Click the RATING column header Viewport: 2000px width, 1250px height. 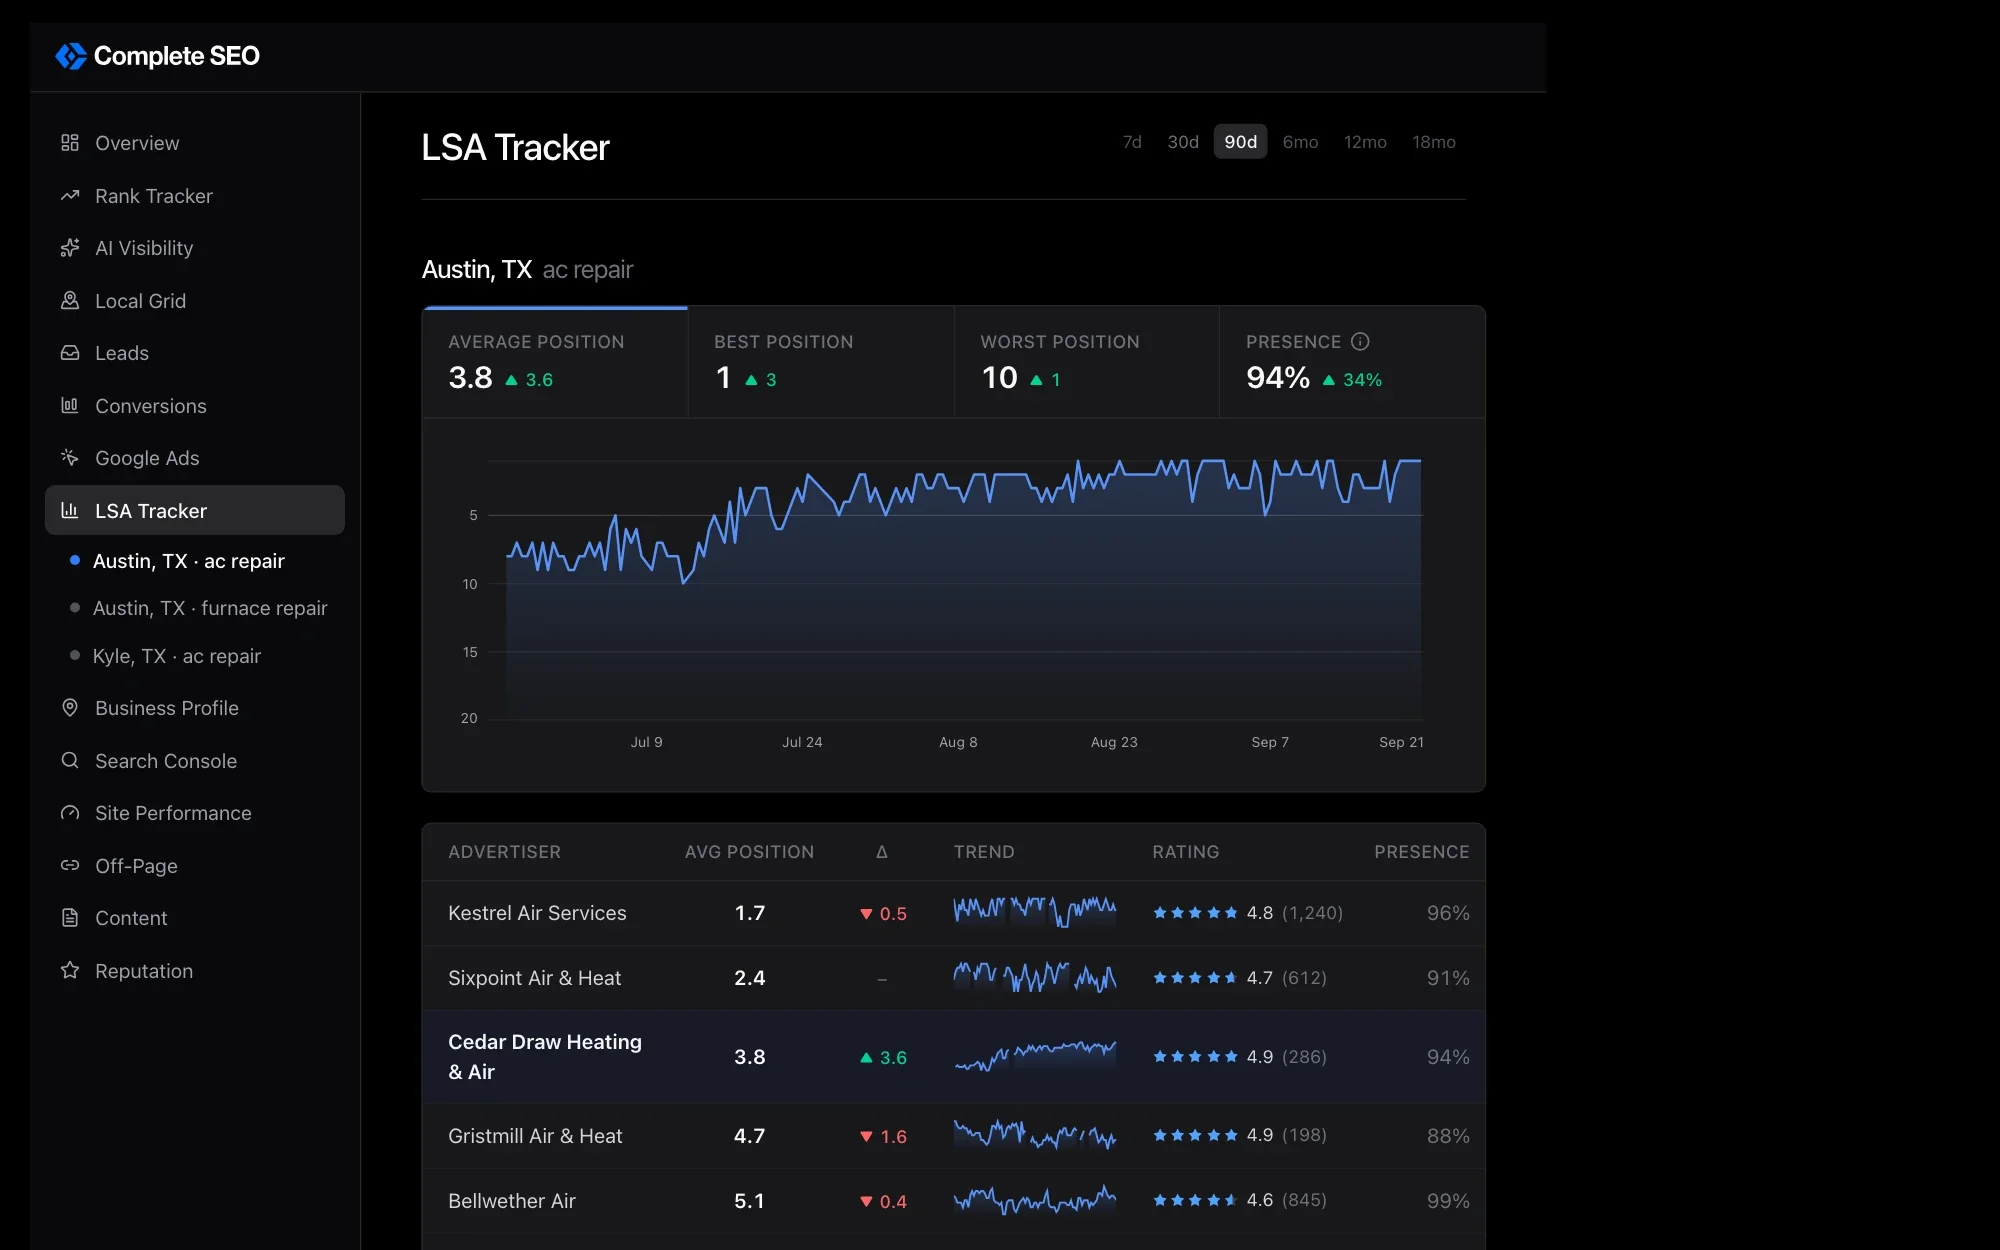point(1186,852)
